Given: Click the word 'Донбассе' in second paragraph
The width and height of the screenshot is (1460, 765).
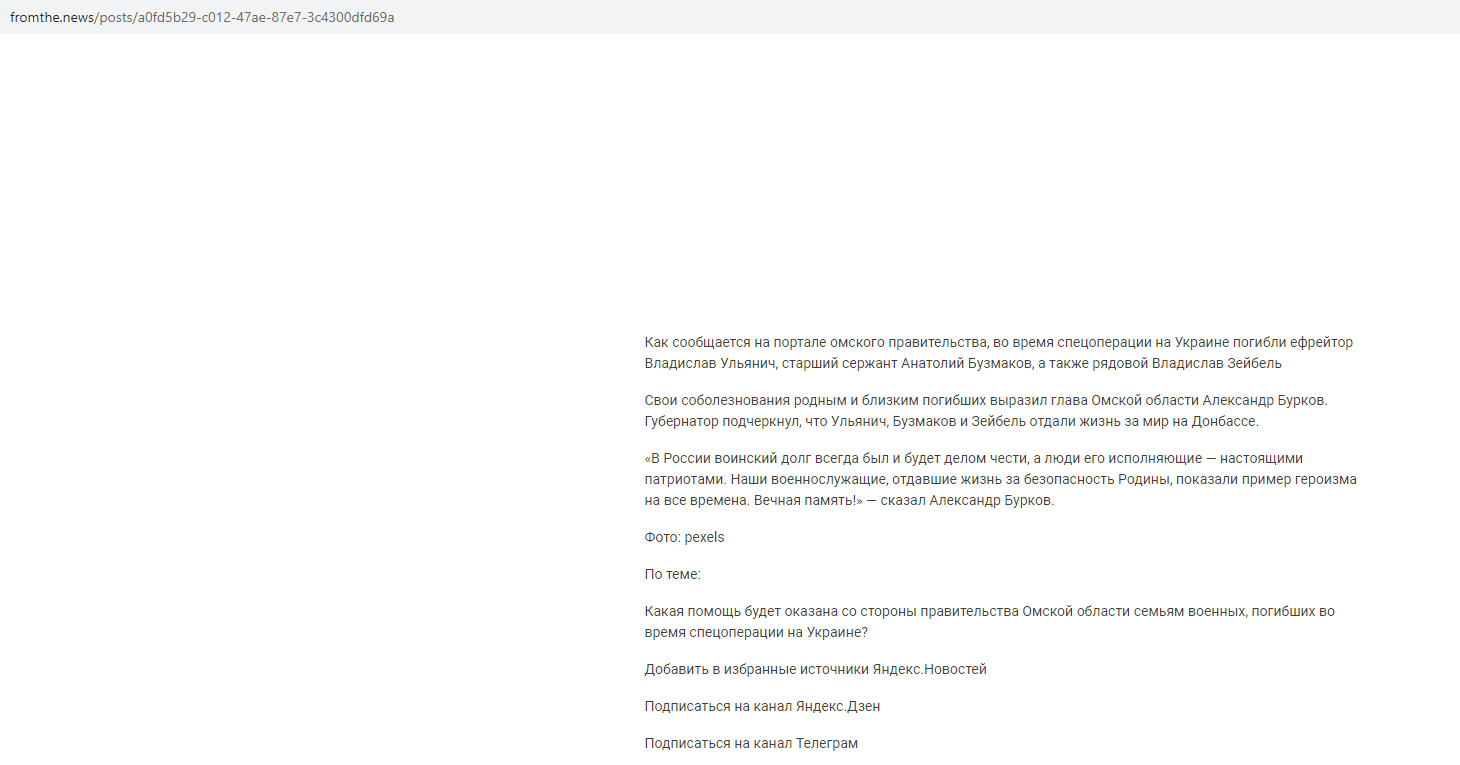Looking at the screenshot, I should point(1225,421).
